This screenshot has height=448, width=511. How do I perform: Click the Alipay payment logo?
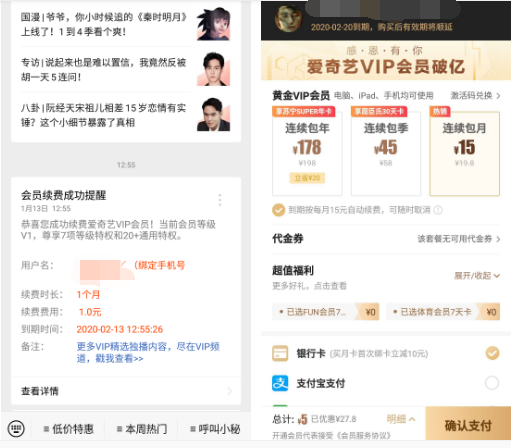280,383
